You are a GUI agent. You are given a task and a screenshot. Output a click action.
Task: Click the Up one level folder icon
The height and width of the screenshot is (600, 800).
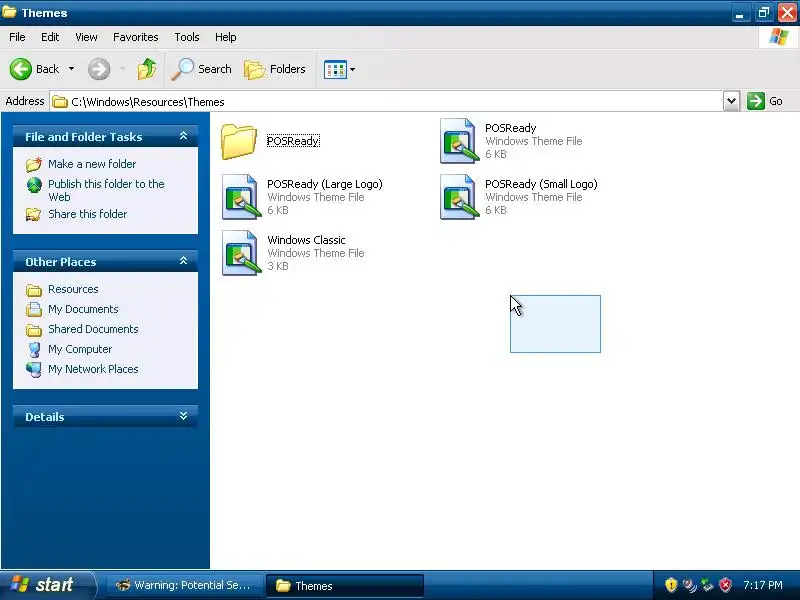147,69
